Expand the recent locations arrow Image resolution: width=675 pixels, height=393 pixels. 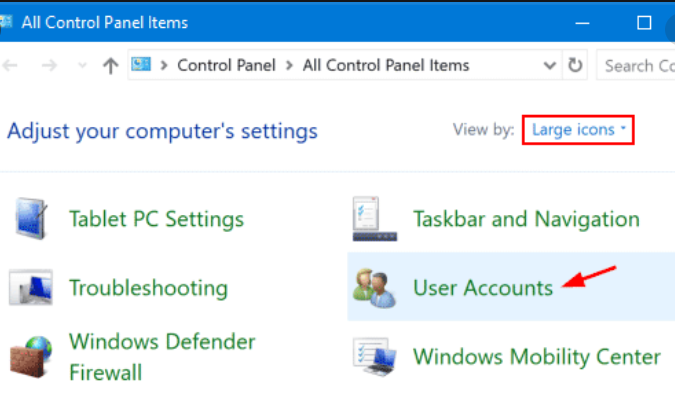pos(82,66)
